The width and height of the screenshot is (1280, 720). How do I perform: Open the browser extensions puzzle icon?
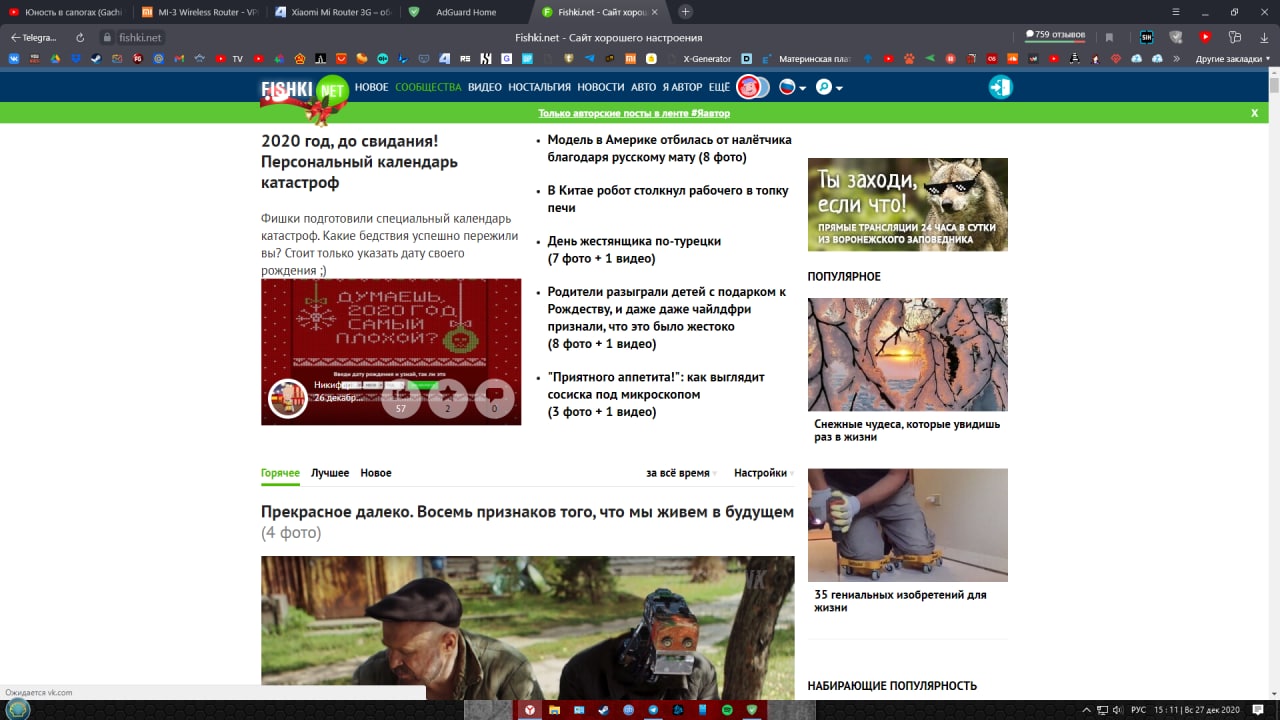[x=1234, y=37]
